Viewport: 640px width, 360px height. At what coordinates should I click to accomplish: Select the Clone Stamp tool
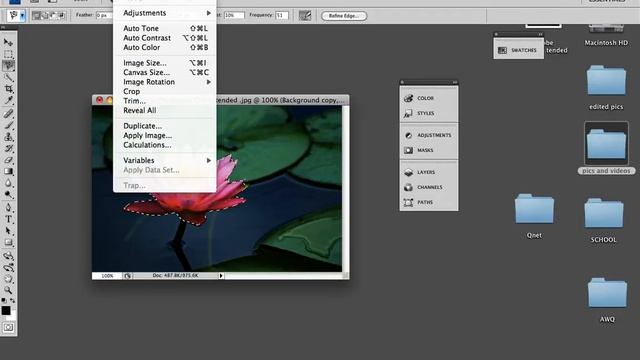coord(8,137)
